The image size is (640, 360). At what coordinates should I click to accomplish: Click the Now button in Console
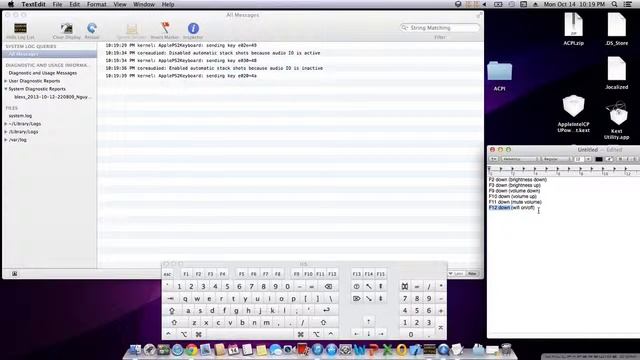point(472,273)
